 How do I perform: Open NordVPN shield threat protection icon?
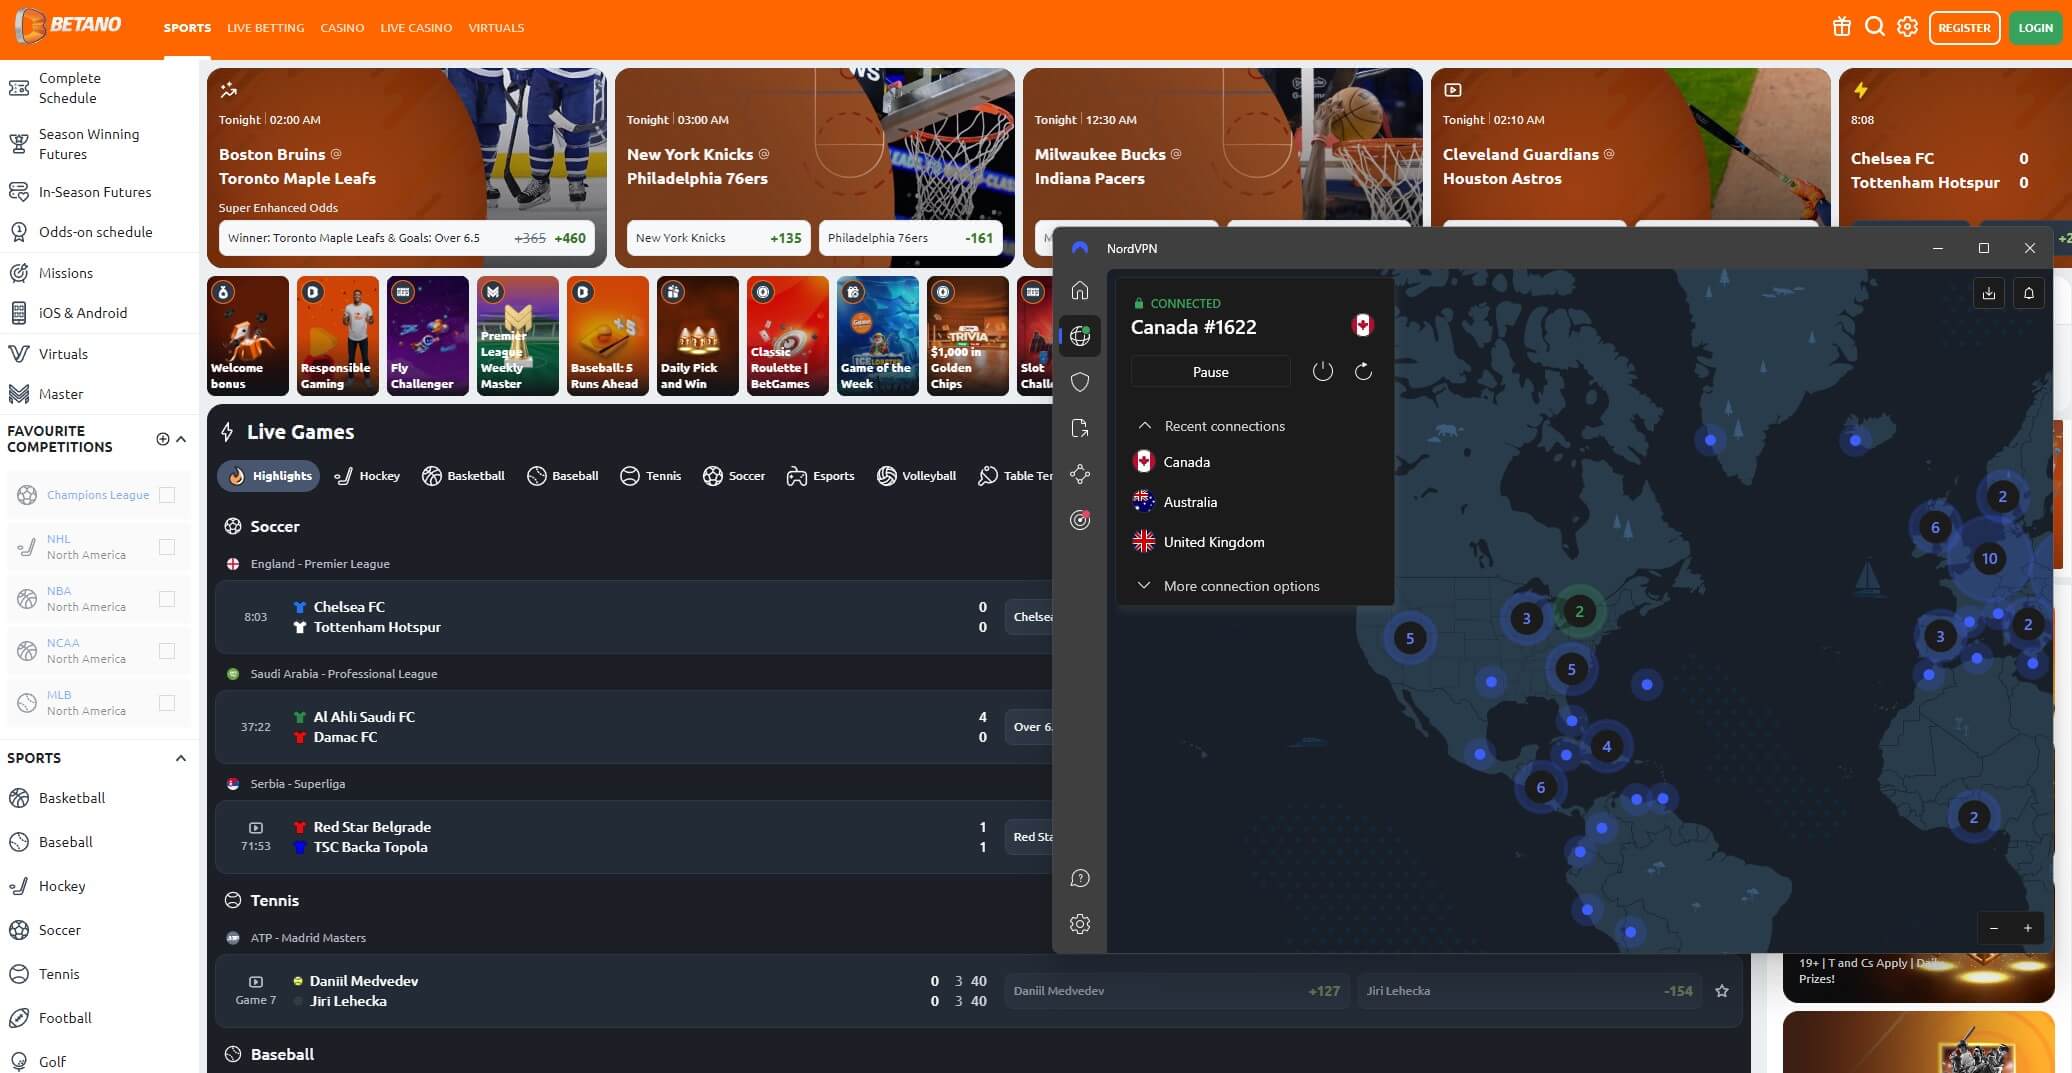click(1080, 382)
